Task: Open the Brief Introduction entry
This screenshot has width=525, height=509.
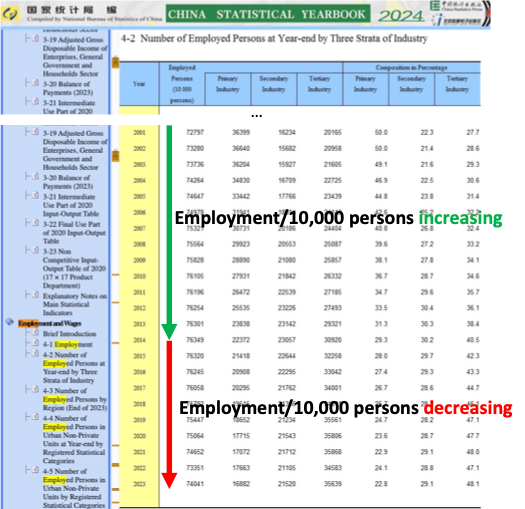Action: click(x=69, y=334)
